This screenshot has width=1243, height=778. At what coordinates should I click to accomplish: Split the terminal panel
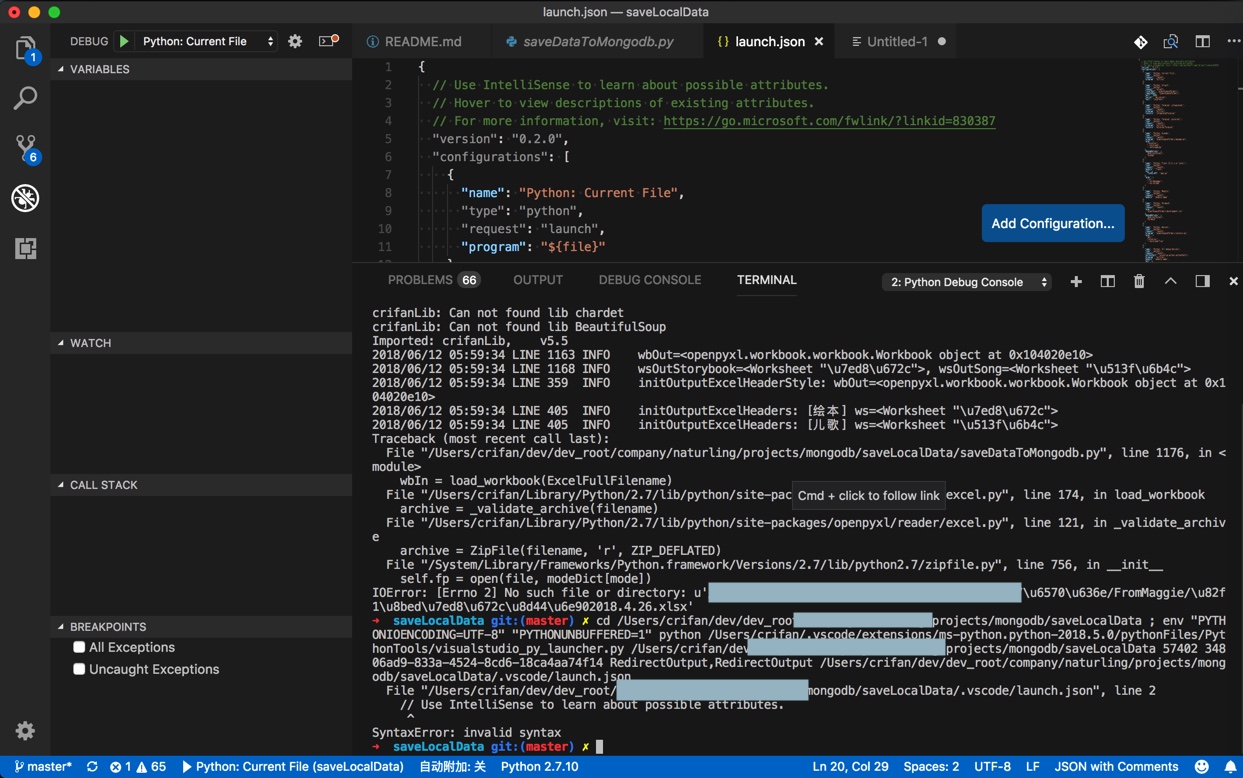pyautogui.click(x=1107, y=281)
